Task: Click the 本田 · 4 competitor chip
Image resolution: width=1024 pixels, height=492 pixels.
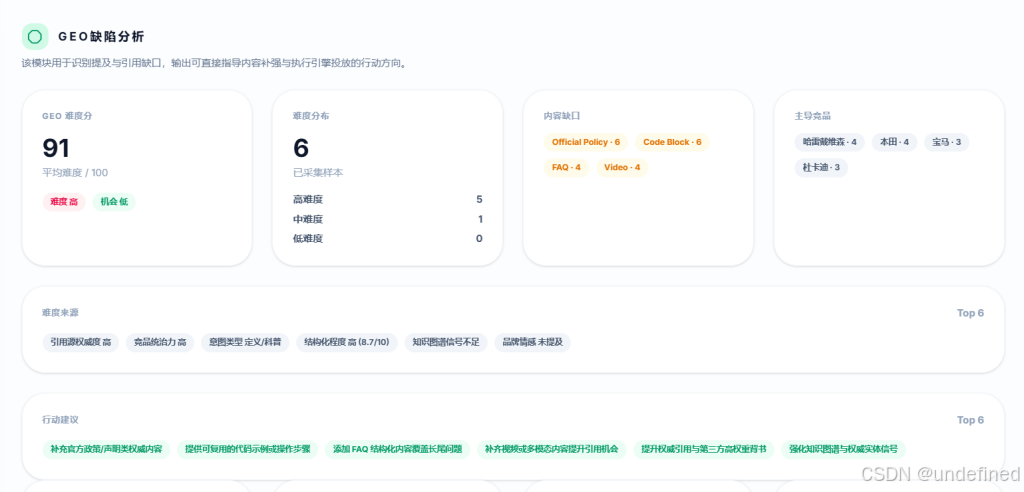Action: pyautogui.click(x=894, y=142)
